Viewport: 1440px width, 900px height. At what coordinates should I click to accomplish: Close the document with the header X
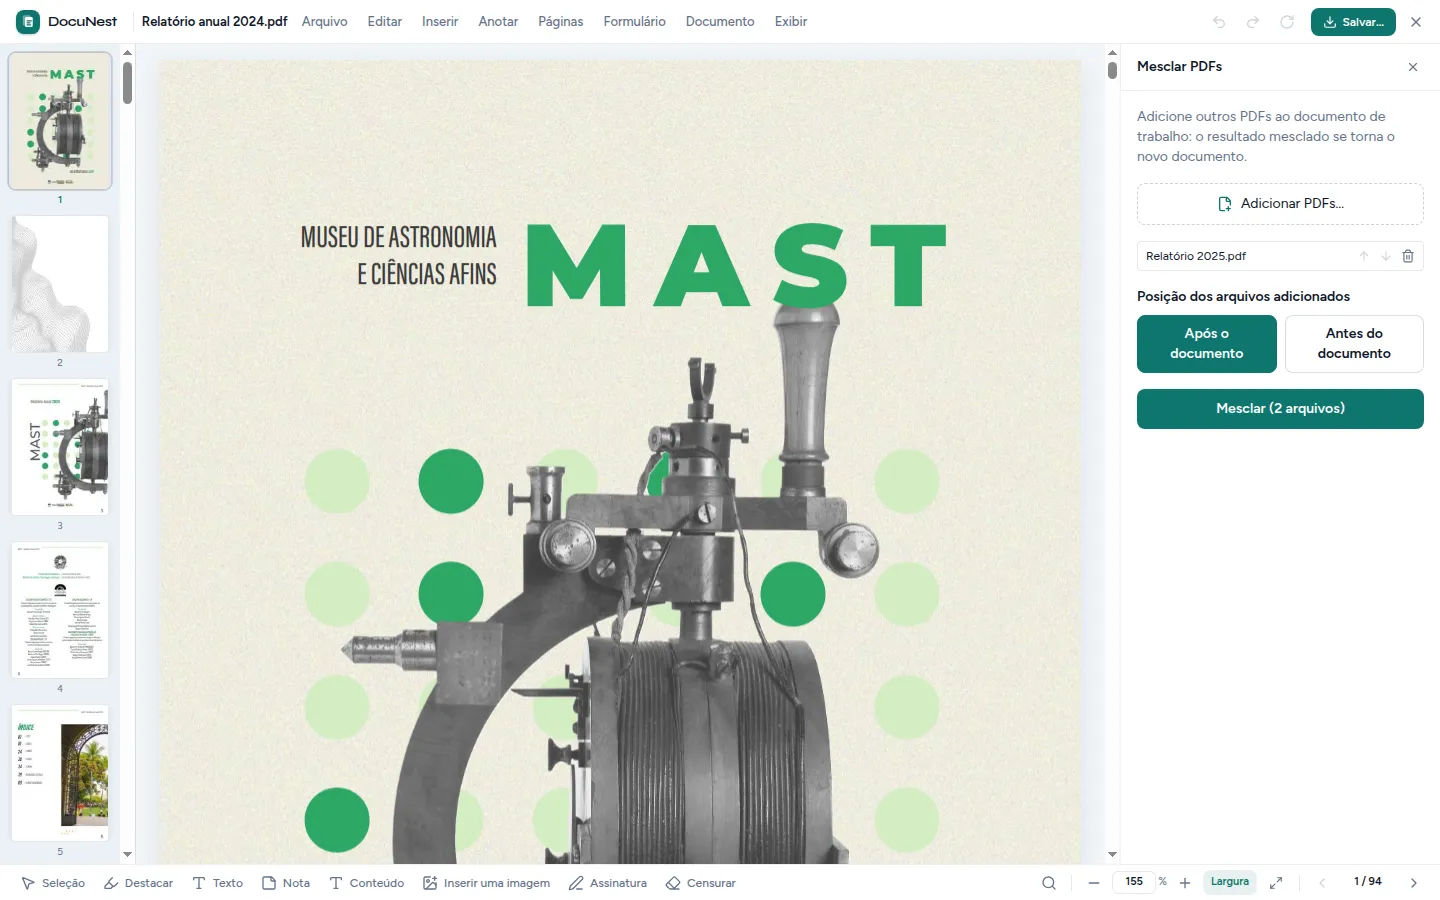click(1416, 22)
